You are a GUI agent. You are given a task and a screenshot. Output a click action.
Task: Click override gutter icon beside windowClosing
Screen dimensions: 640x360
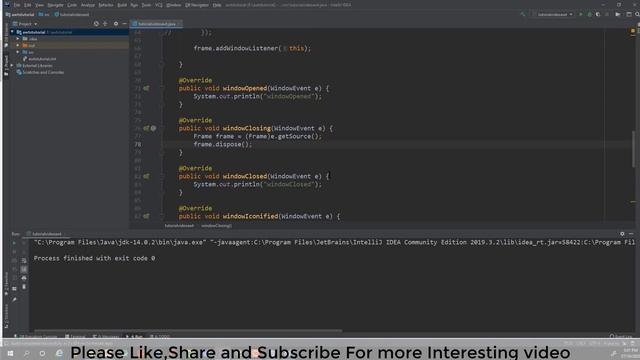(x=146, y=128)
